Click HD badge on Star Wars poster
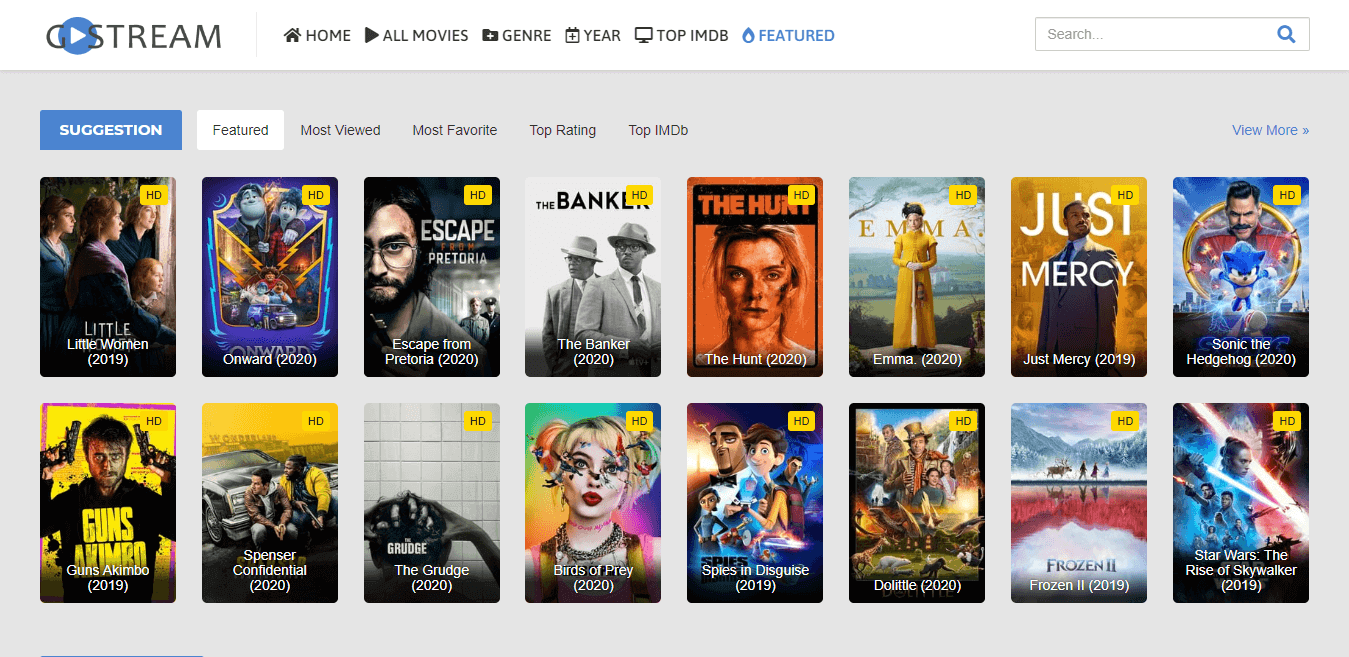The width and height of the screenshot is (1349, 657). click(1288, 421)
